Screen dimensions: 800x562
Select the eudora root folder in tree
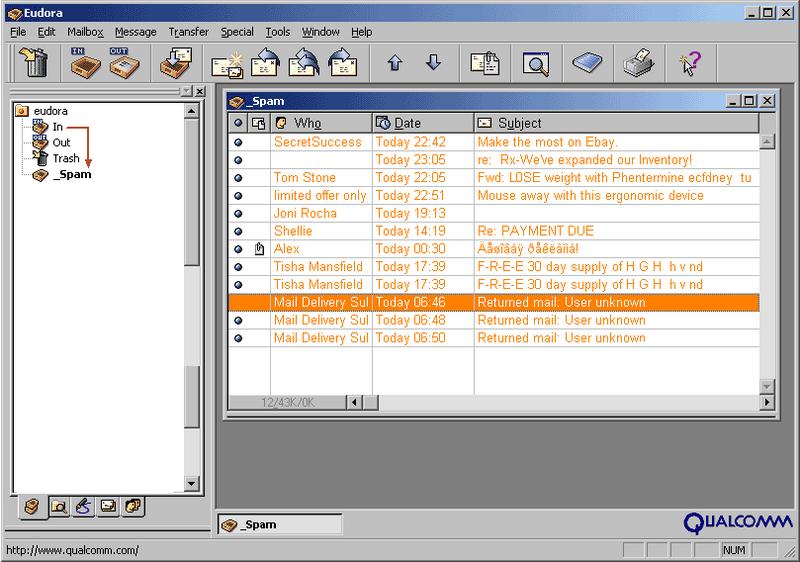(51, 111)
